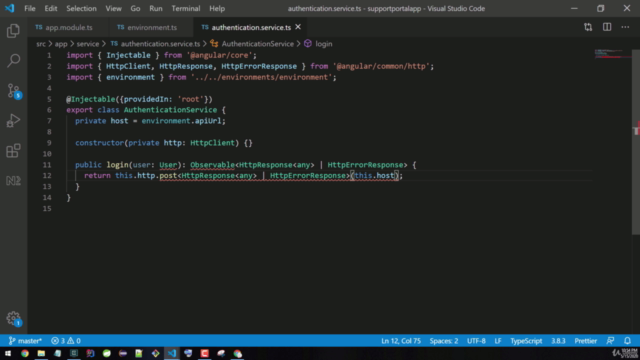The image size is (640, 360).
Task: Open the Manage gear menu
Action: [13, 318]
